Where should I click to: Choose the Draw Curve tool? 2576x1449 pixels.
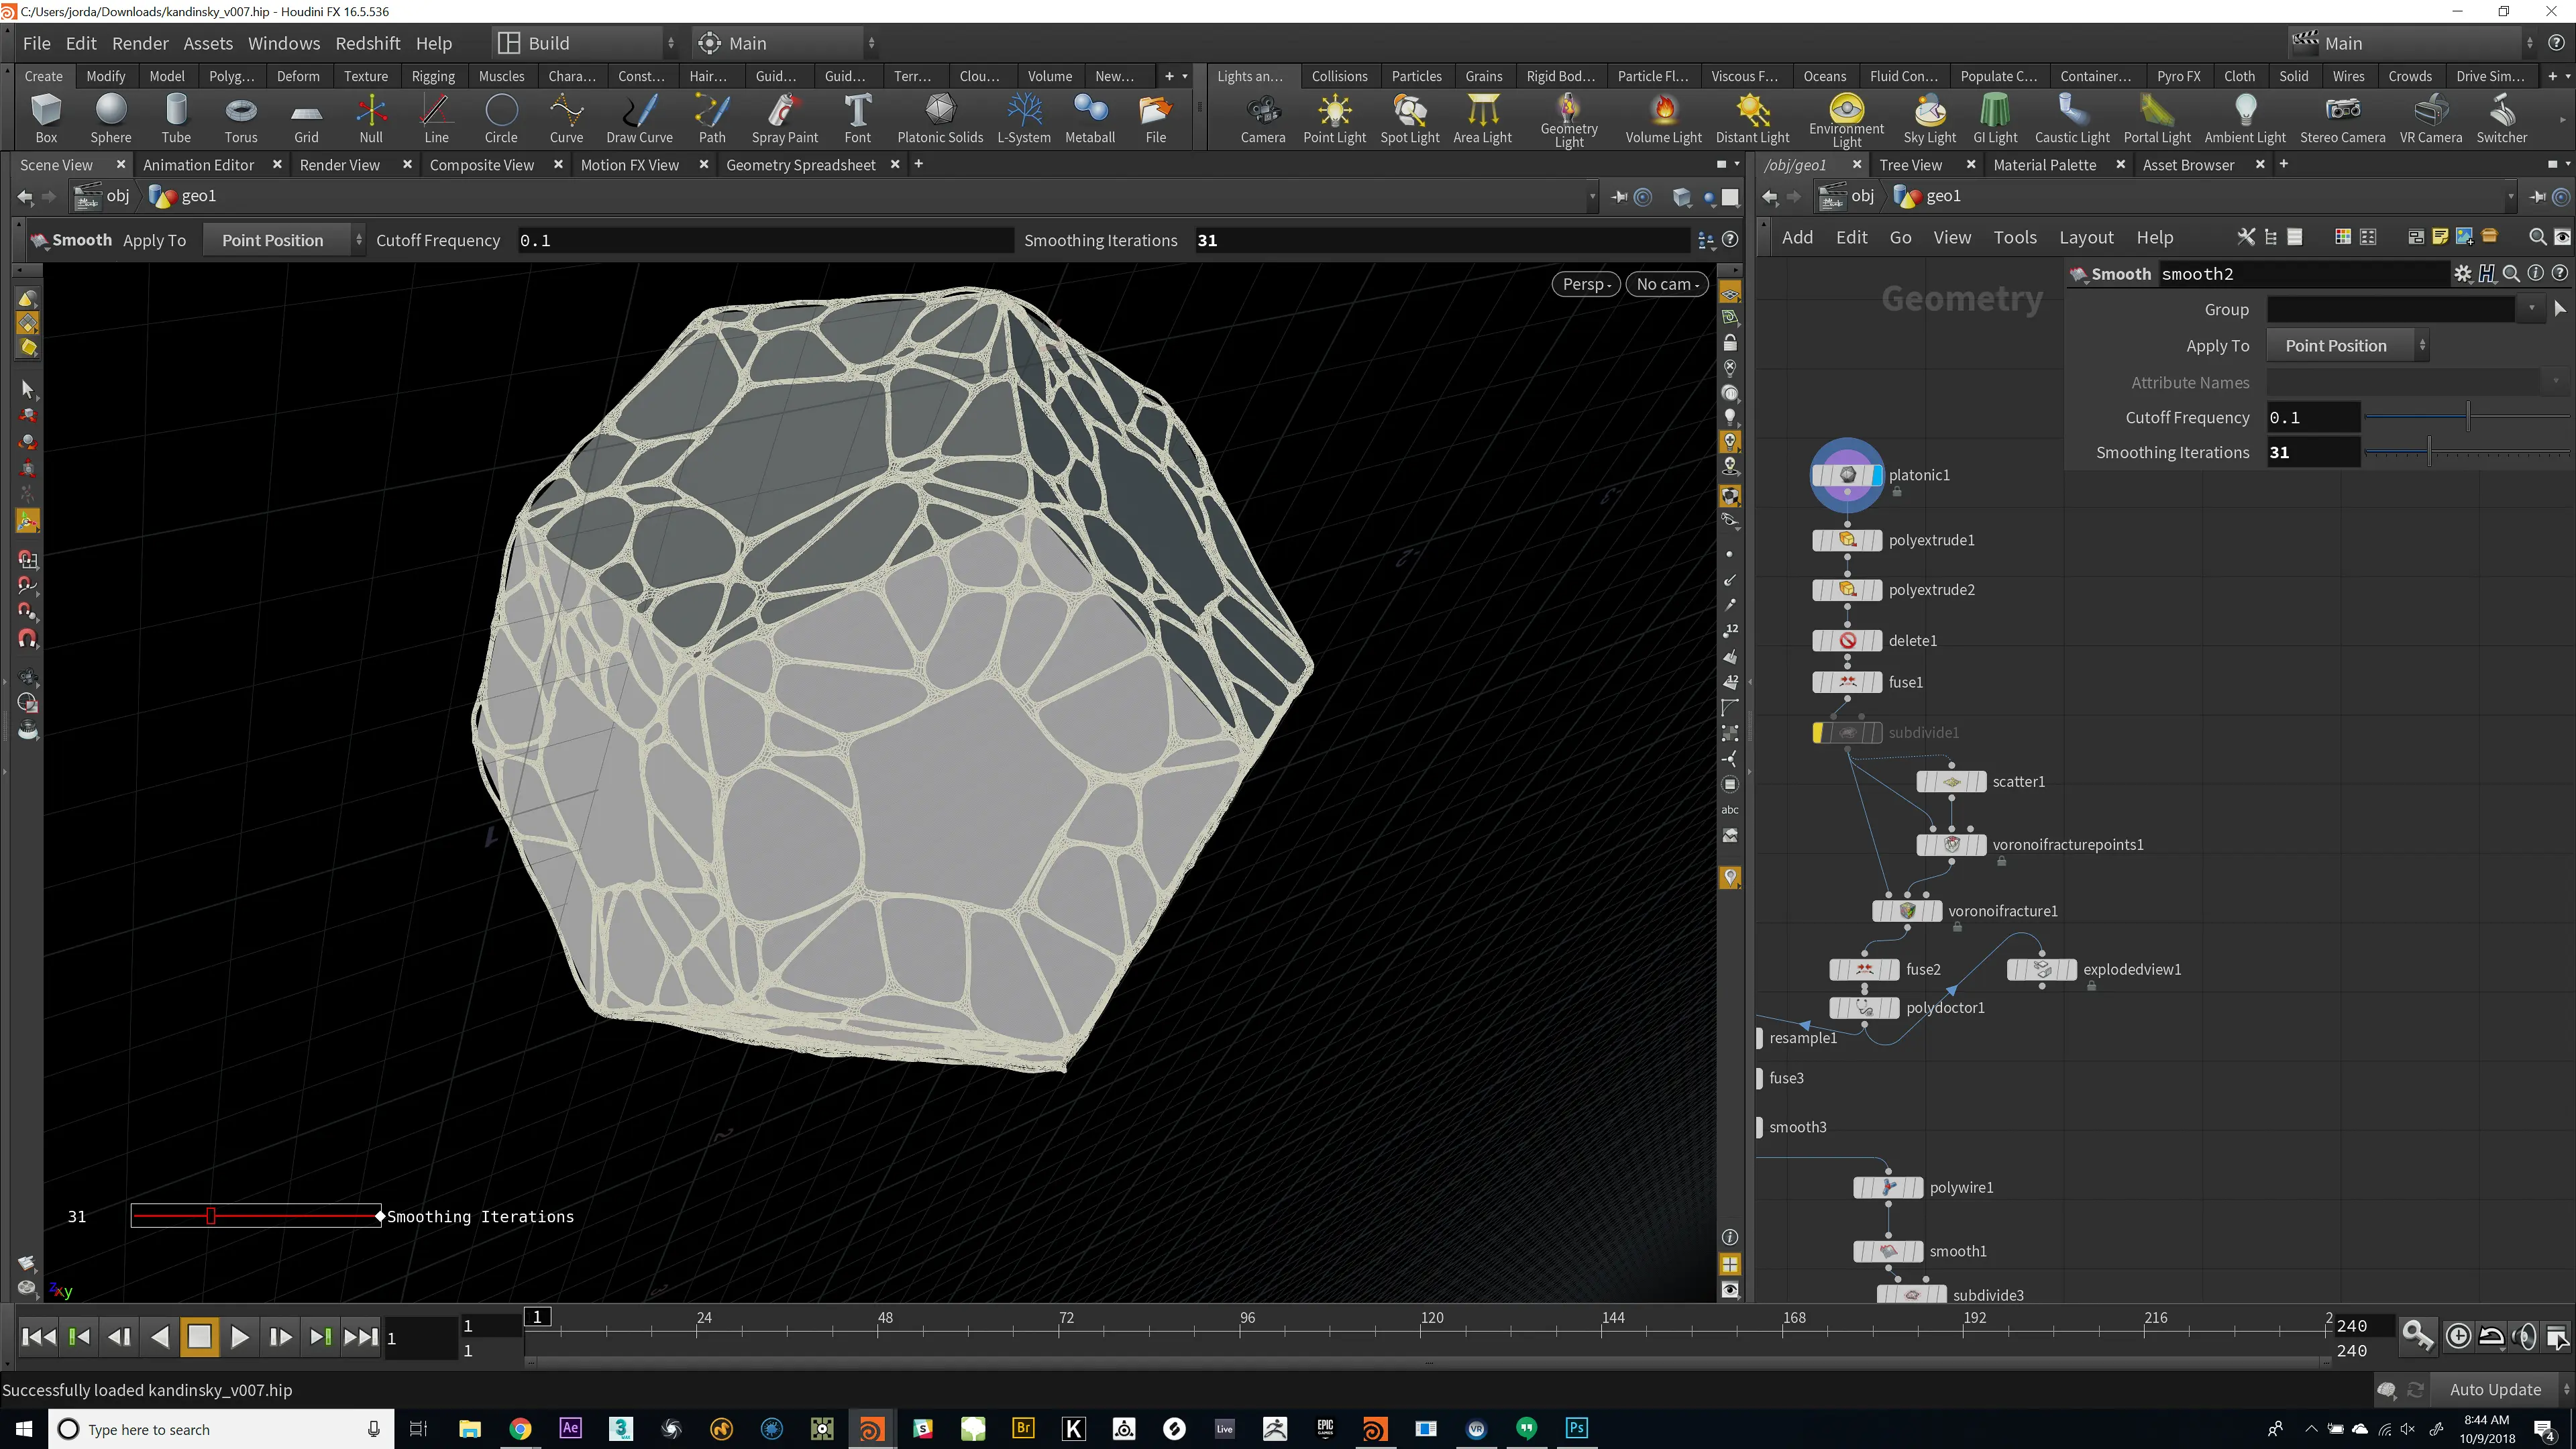click(x=639, y=118)
